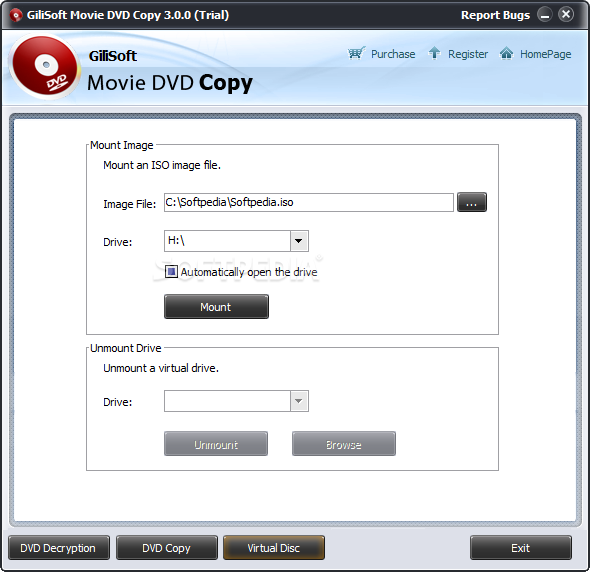This screenshot has width=590, height=572.
Task: Open the Purchase link
Action: point(393,54)
